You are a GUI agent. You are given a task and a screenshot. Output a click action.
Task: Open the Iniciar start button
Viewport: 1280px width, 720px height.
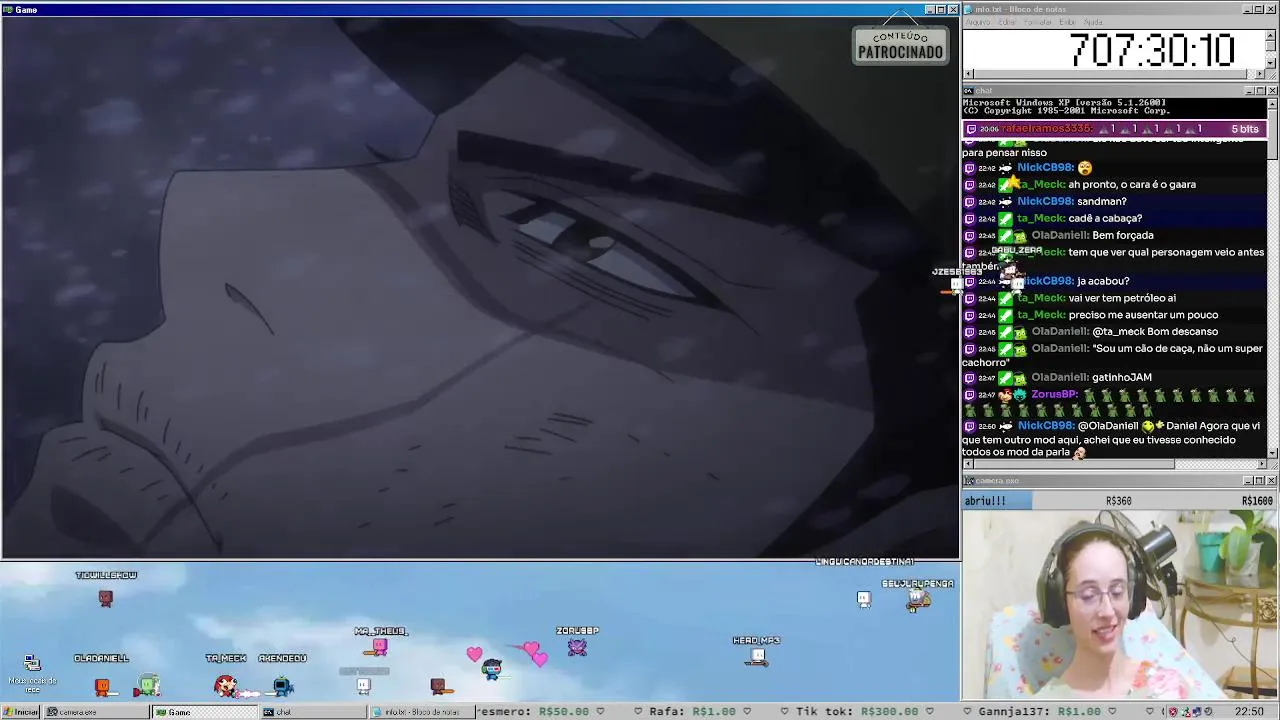[x=20, y=712]
